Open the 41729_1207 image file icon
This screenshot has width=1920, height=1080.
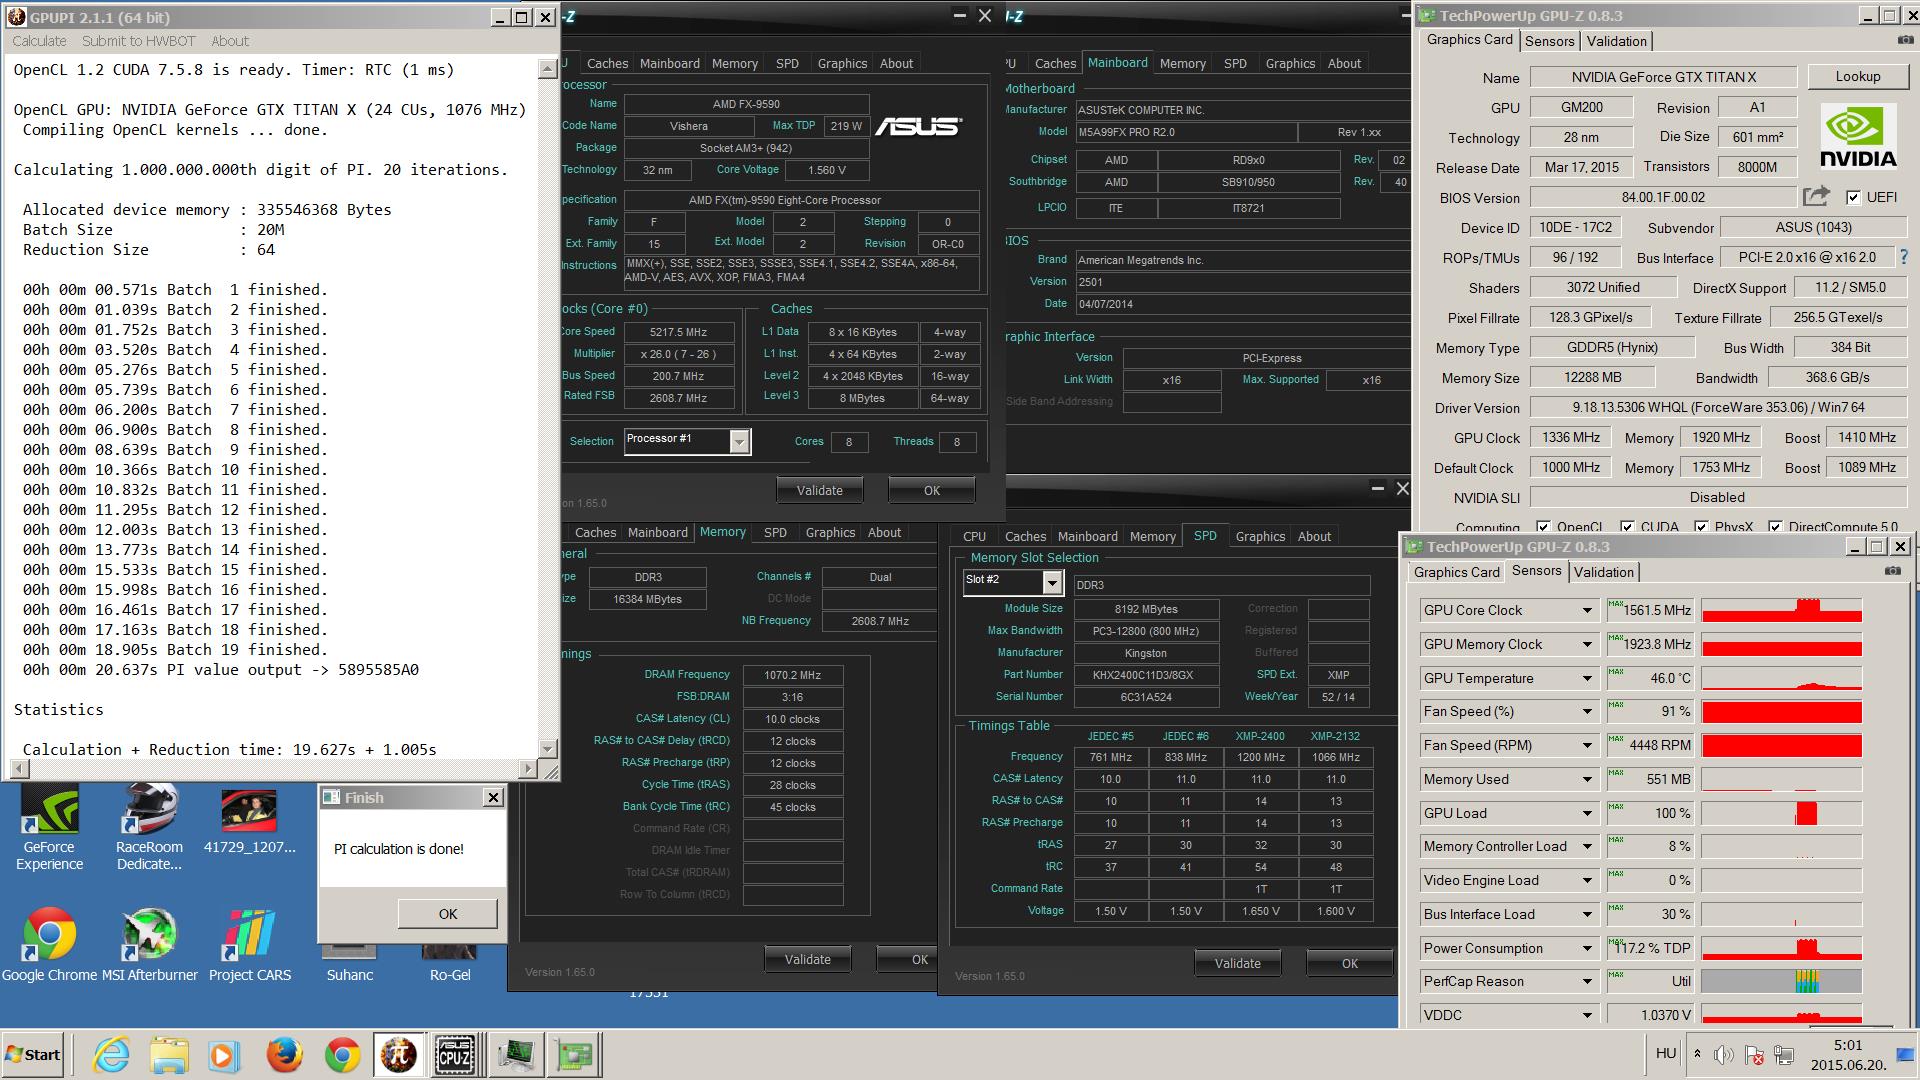coord(250,822)
